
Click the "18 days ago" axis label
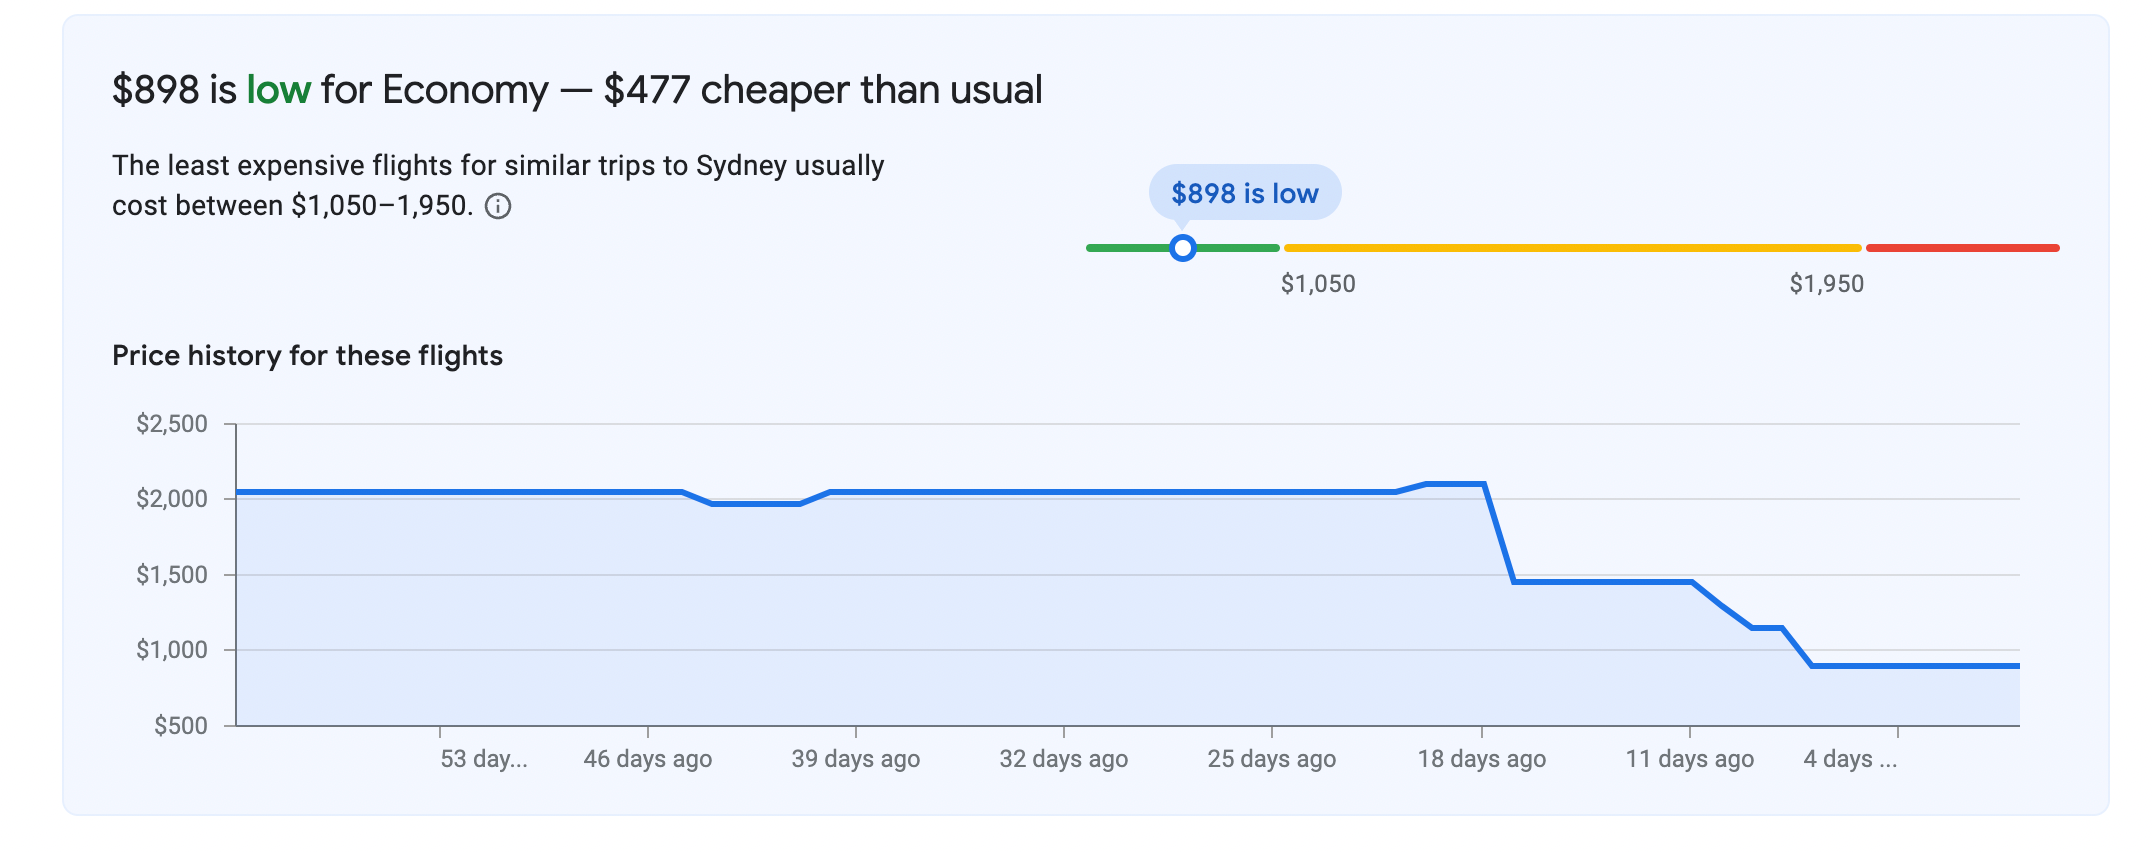point(1482,759)
